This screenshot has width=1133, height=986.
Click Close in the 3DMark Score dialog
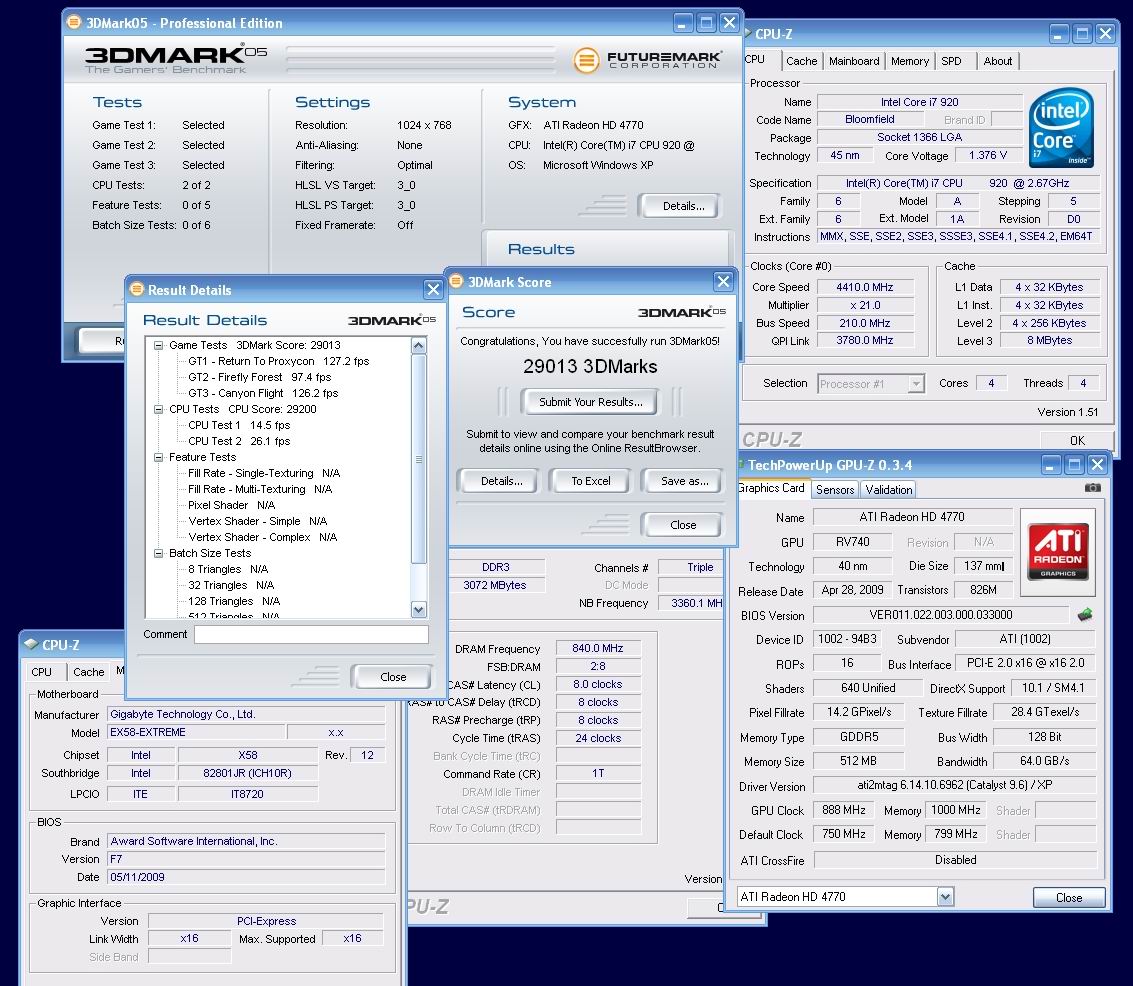[x=682, y=525]
